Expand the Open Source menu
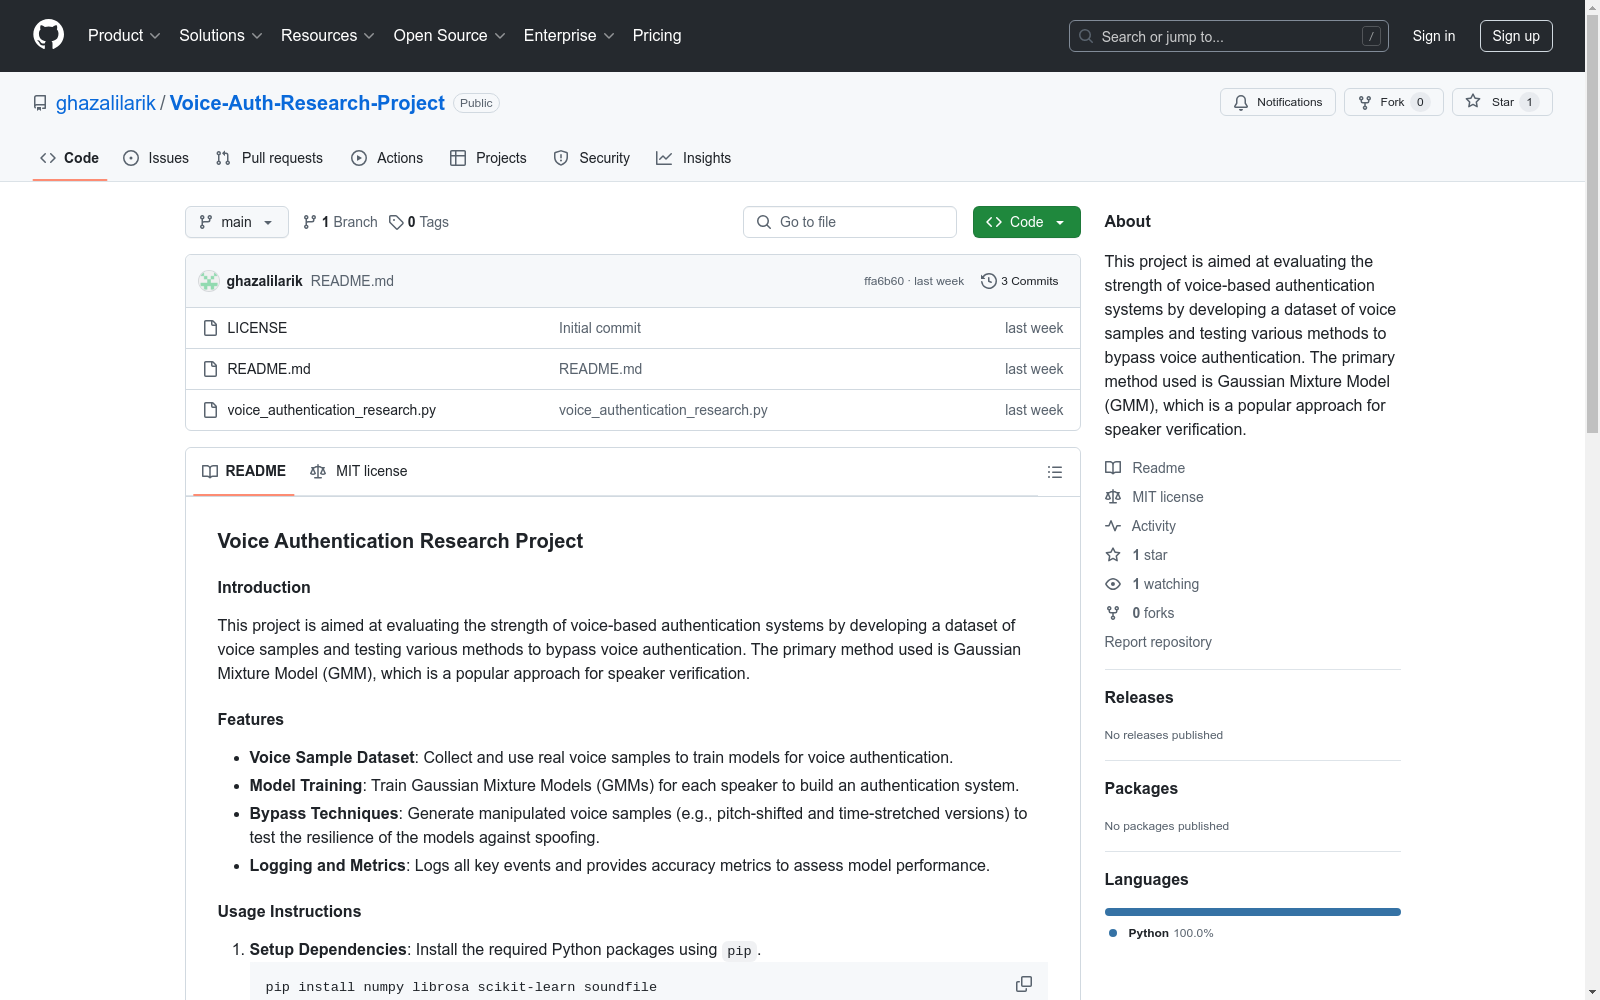Viewport: 1600px width, 1000px height. pos(450,35)
